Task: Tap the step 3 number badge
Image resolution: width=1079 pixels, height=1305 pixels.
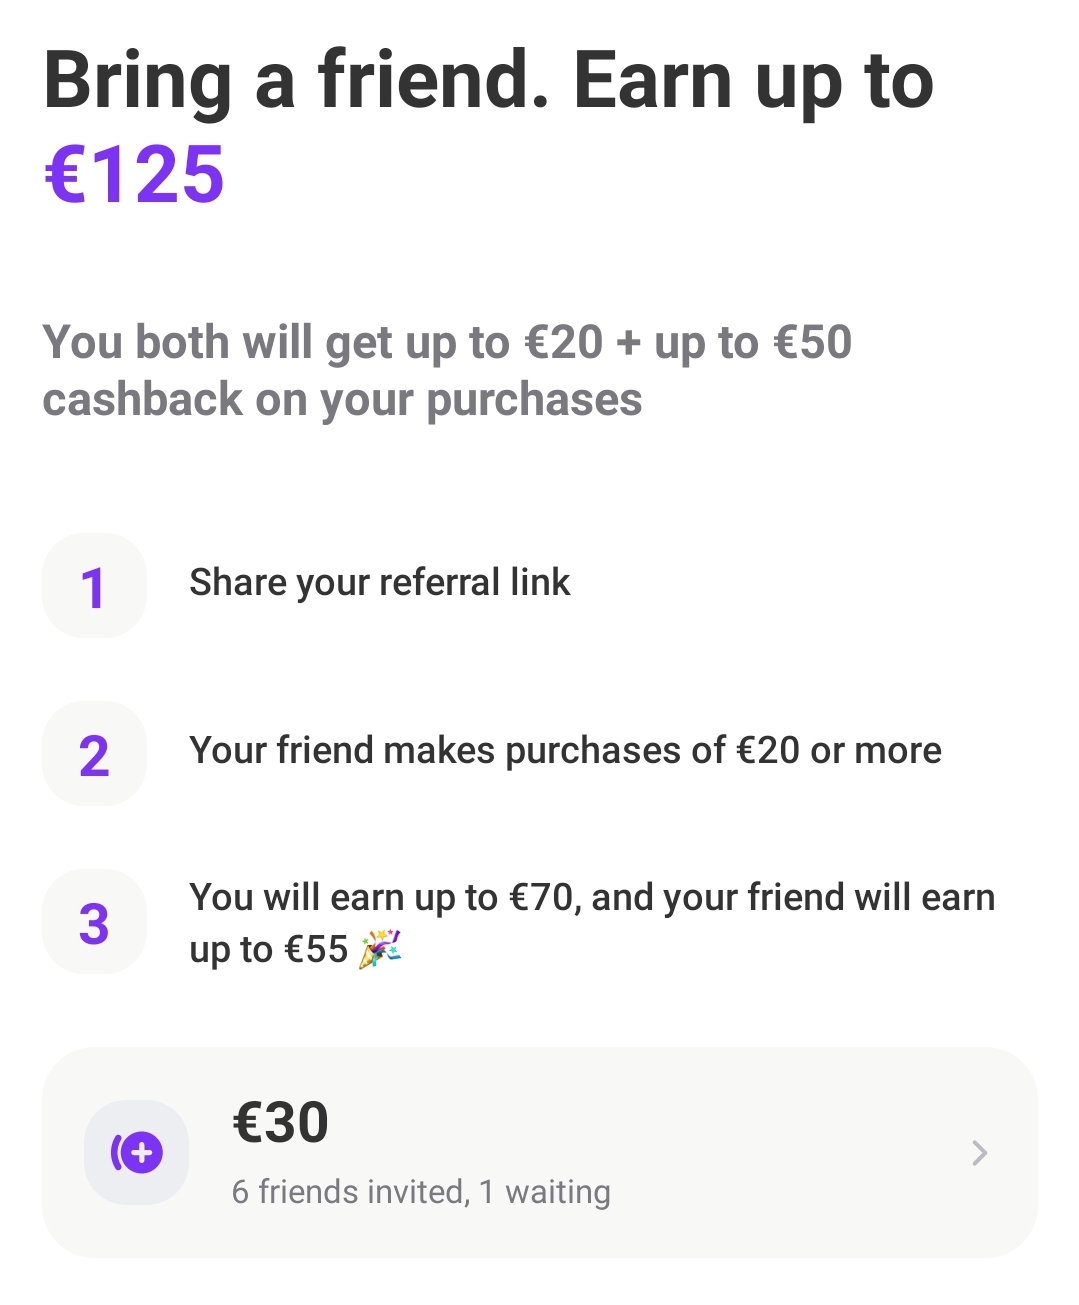Action: point(94,922)
